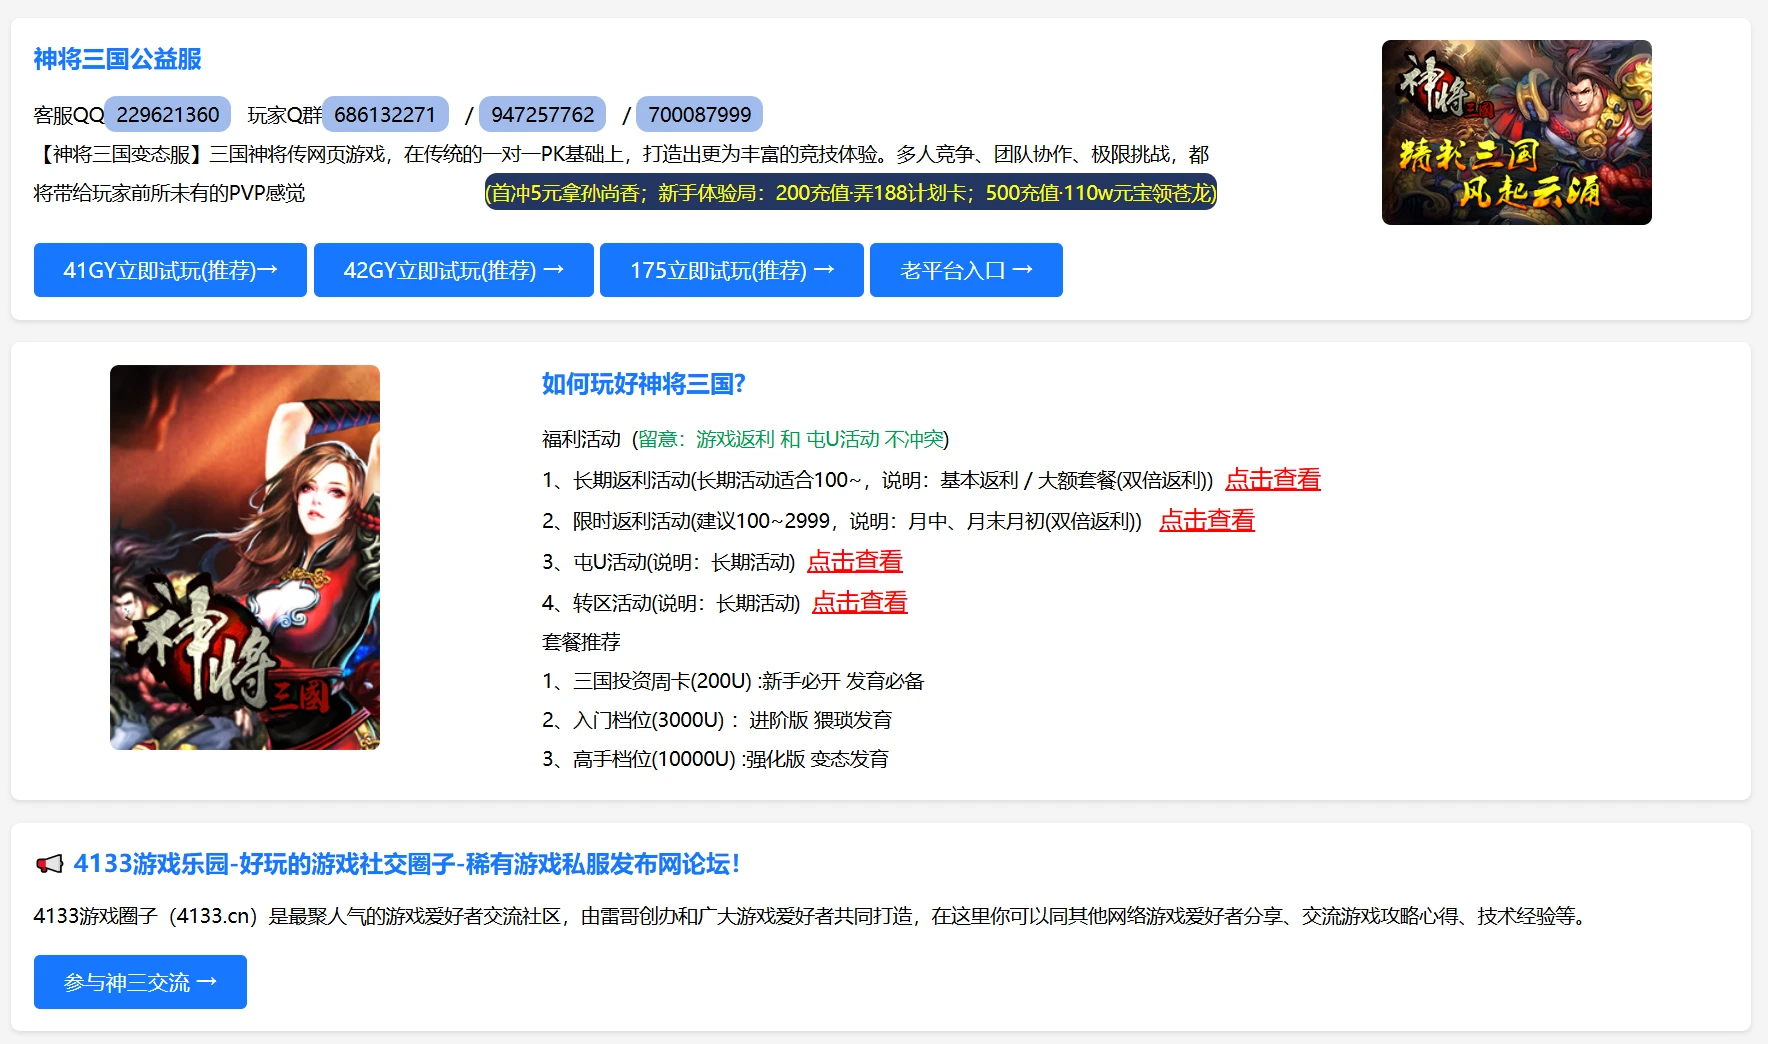Open the 4133游戏乐园 forum heading link

404,866
